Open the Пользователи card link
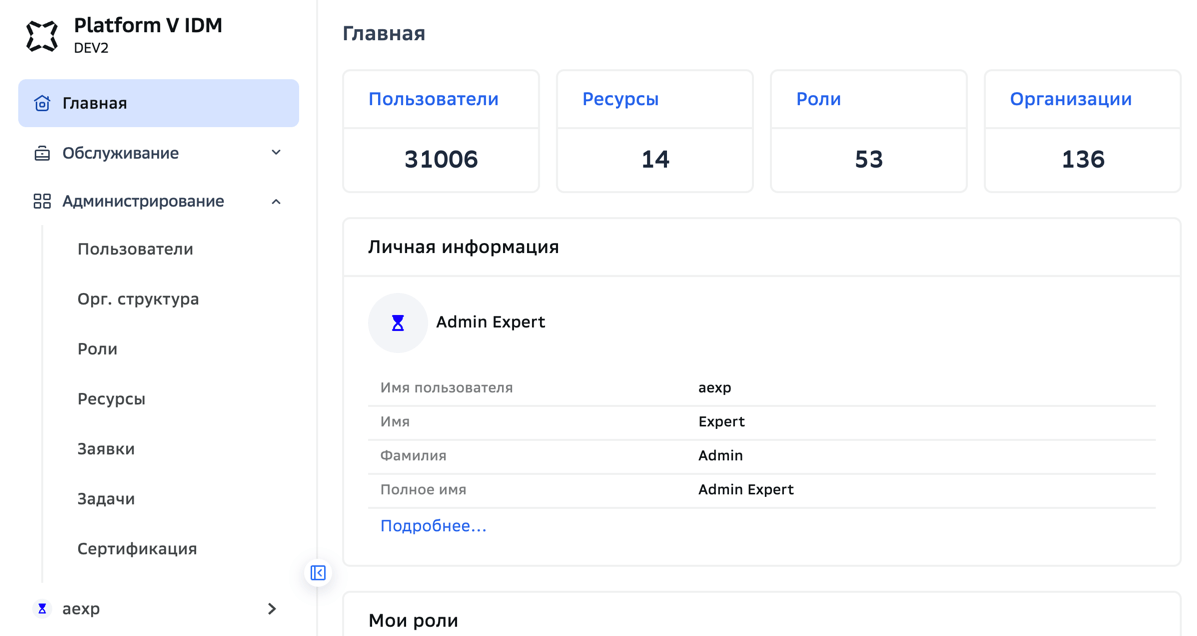This screenshot has height=636, width=1197. pyautogui.click(x=434, y=99)
